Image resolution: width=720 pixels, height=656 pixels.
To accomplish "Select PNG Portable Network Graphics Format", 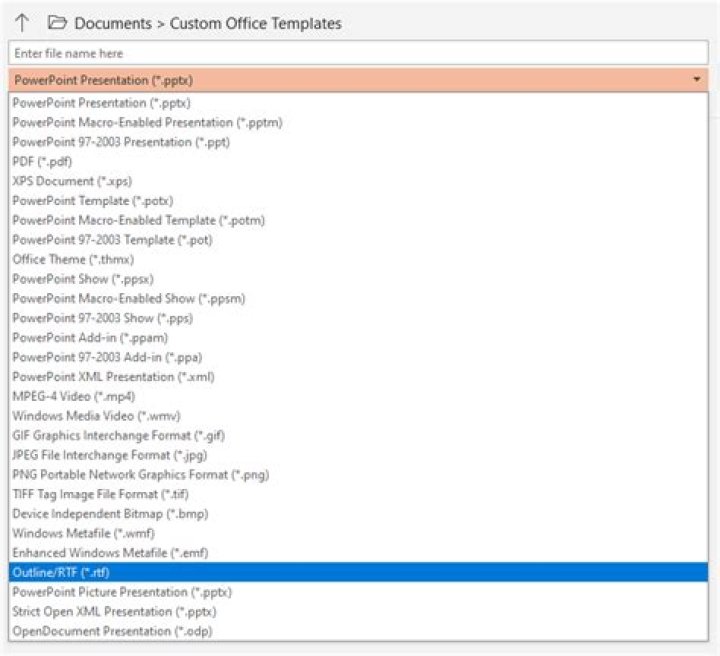I will pos(358,475).
